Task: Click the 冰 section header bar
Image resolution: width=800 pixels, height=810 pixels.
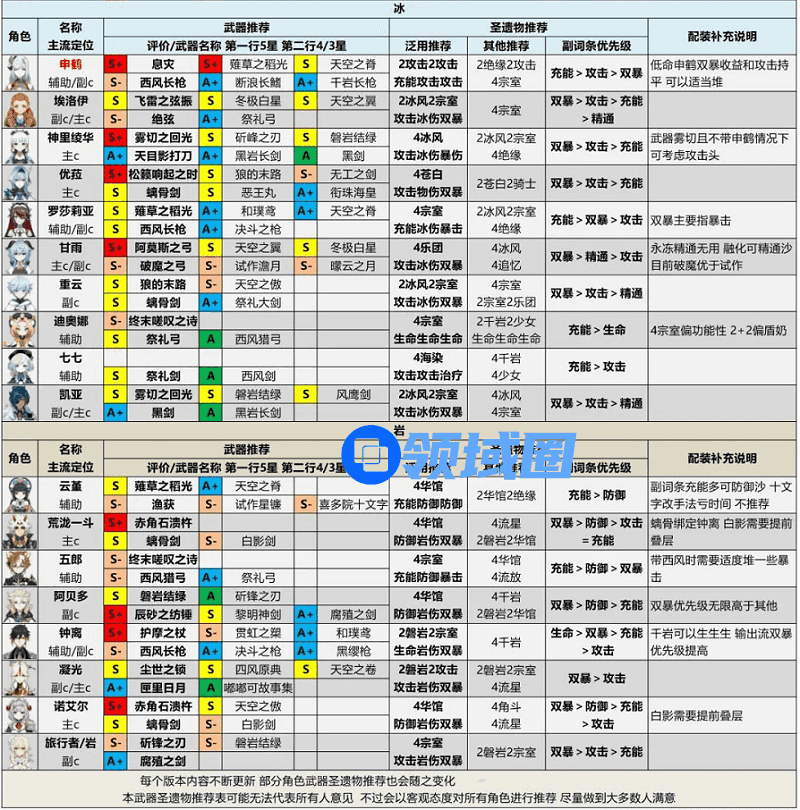Action: click(400, 8)
